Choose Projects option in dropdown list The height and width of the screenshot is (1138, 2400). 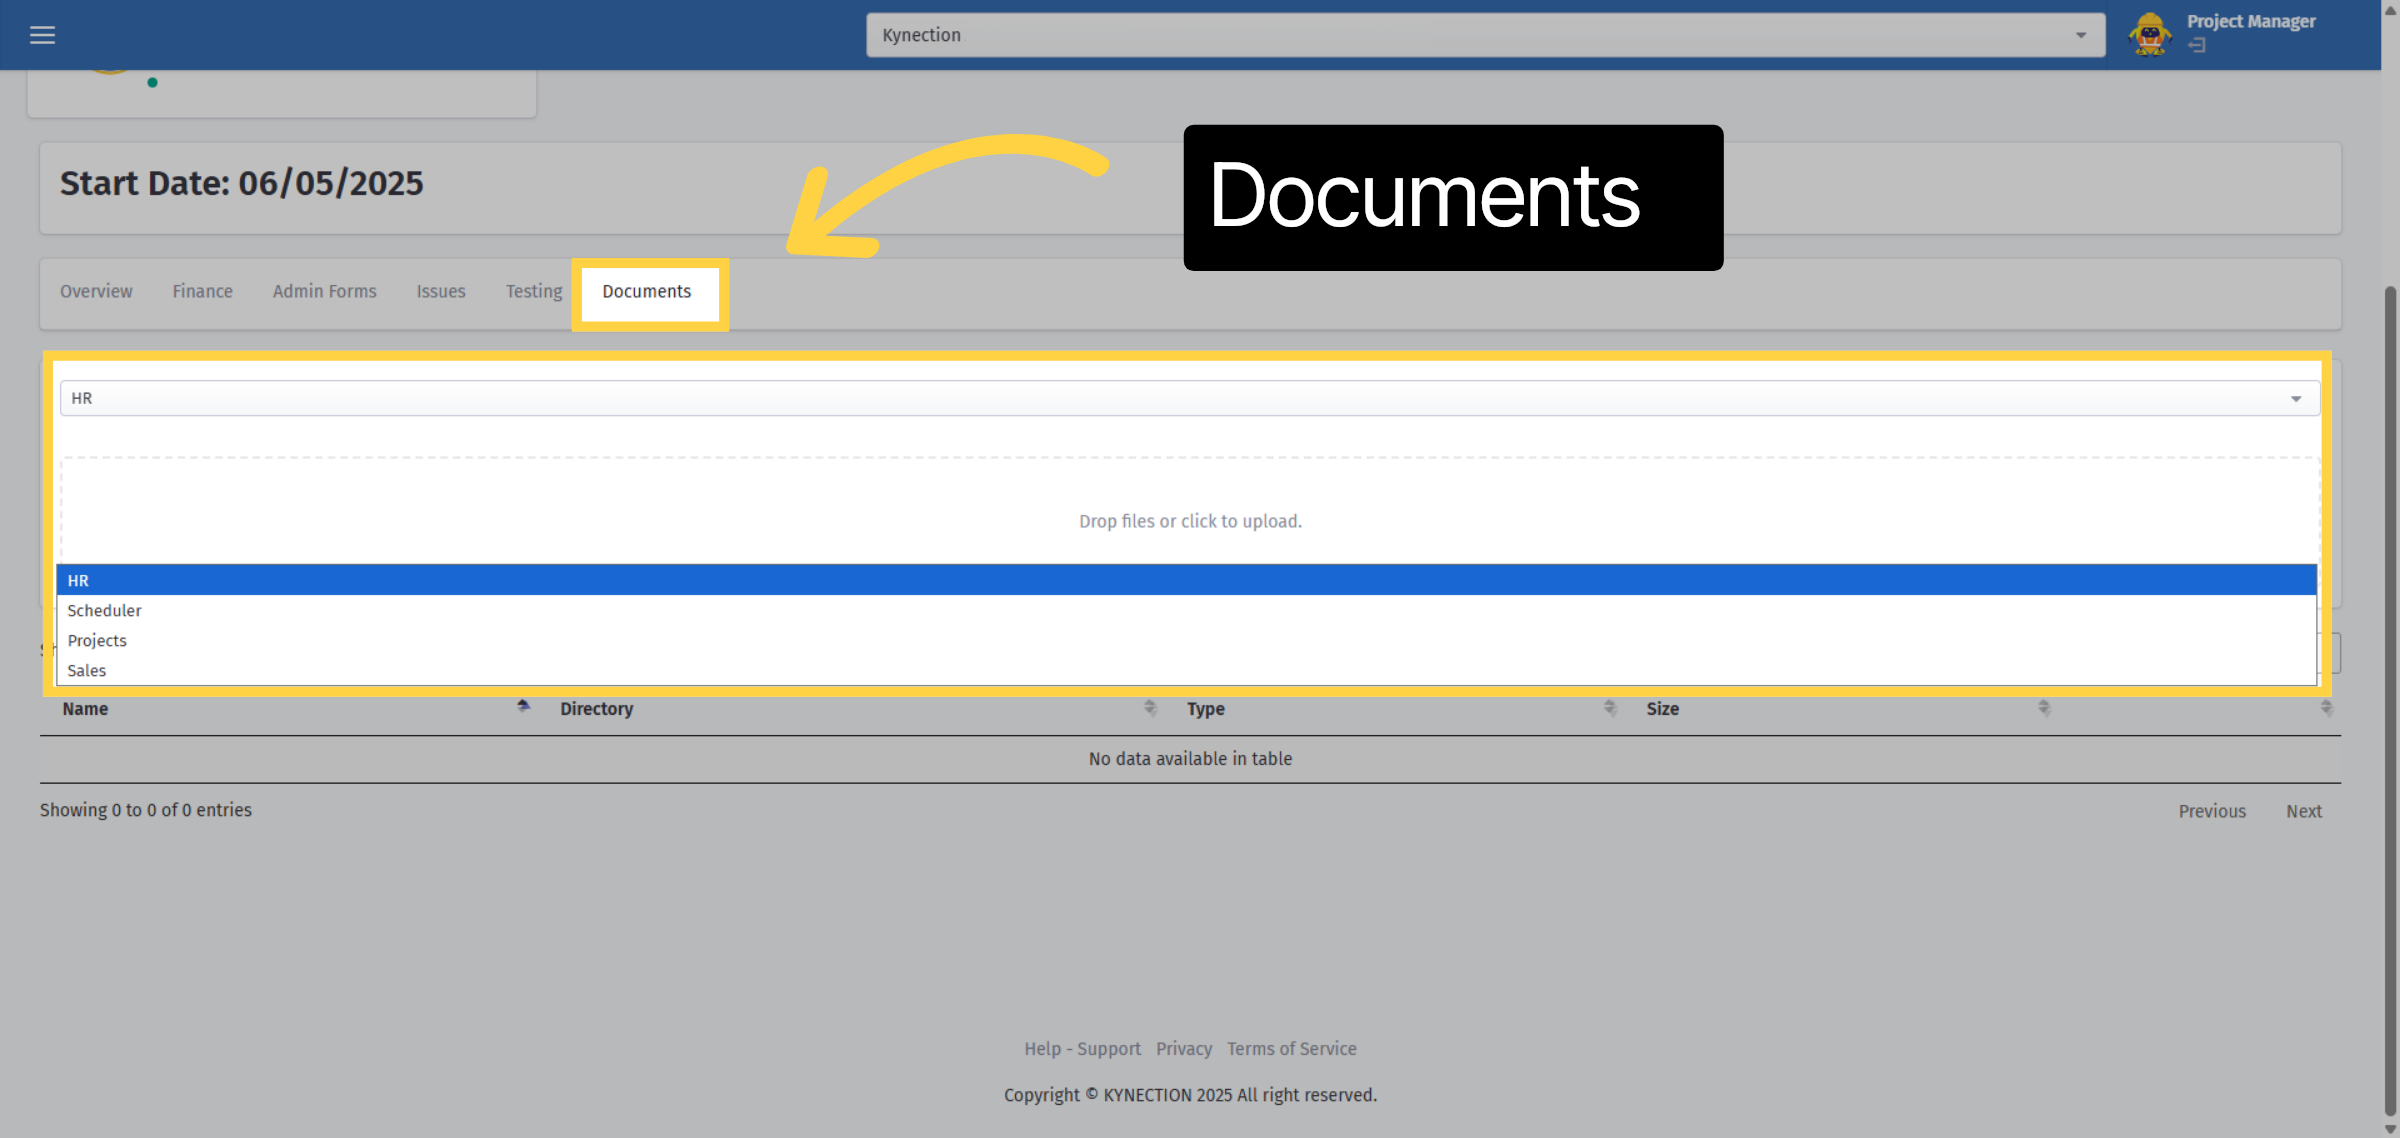click(x=1186, y=640)
